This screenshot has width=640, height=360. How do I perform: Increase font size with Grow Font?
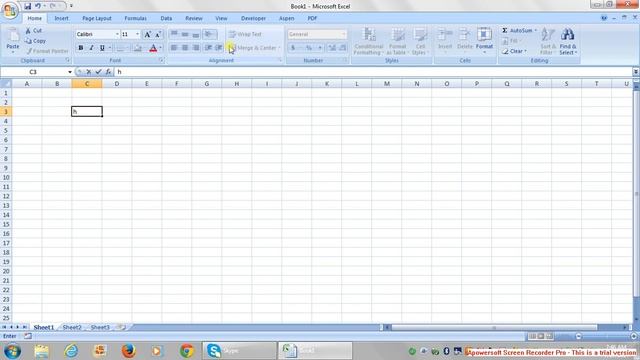[148, 34]
